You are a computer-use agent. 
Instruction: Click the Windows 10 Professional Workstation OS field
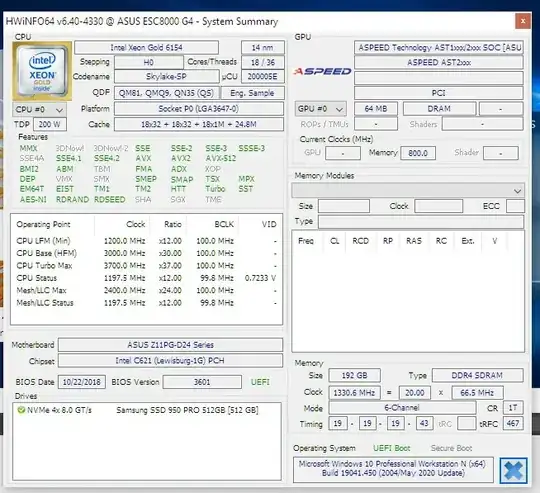click(393, 469)
